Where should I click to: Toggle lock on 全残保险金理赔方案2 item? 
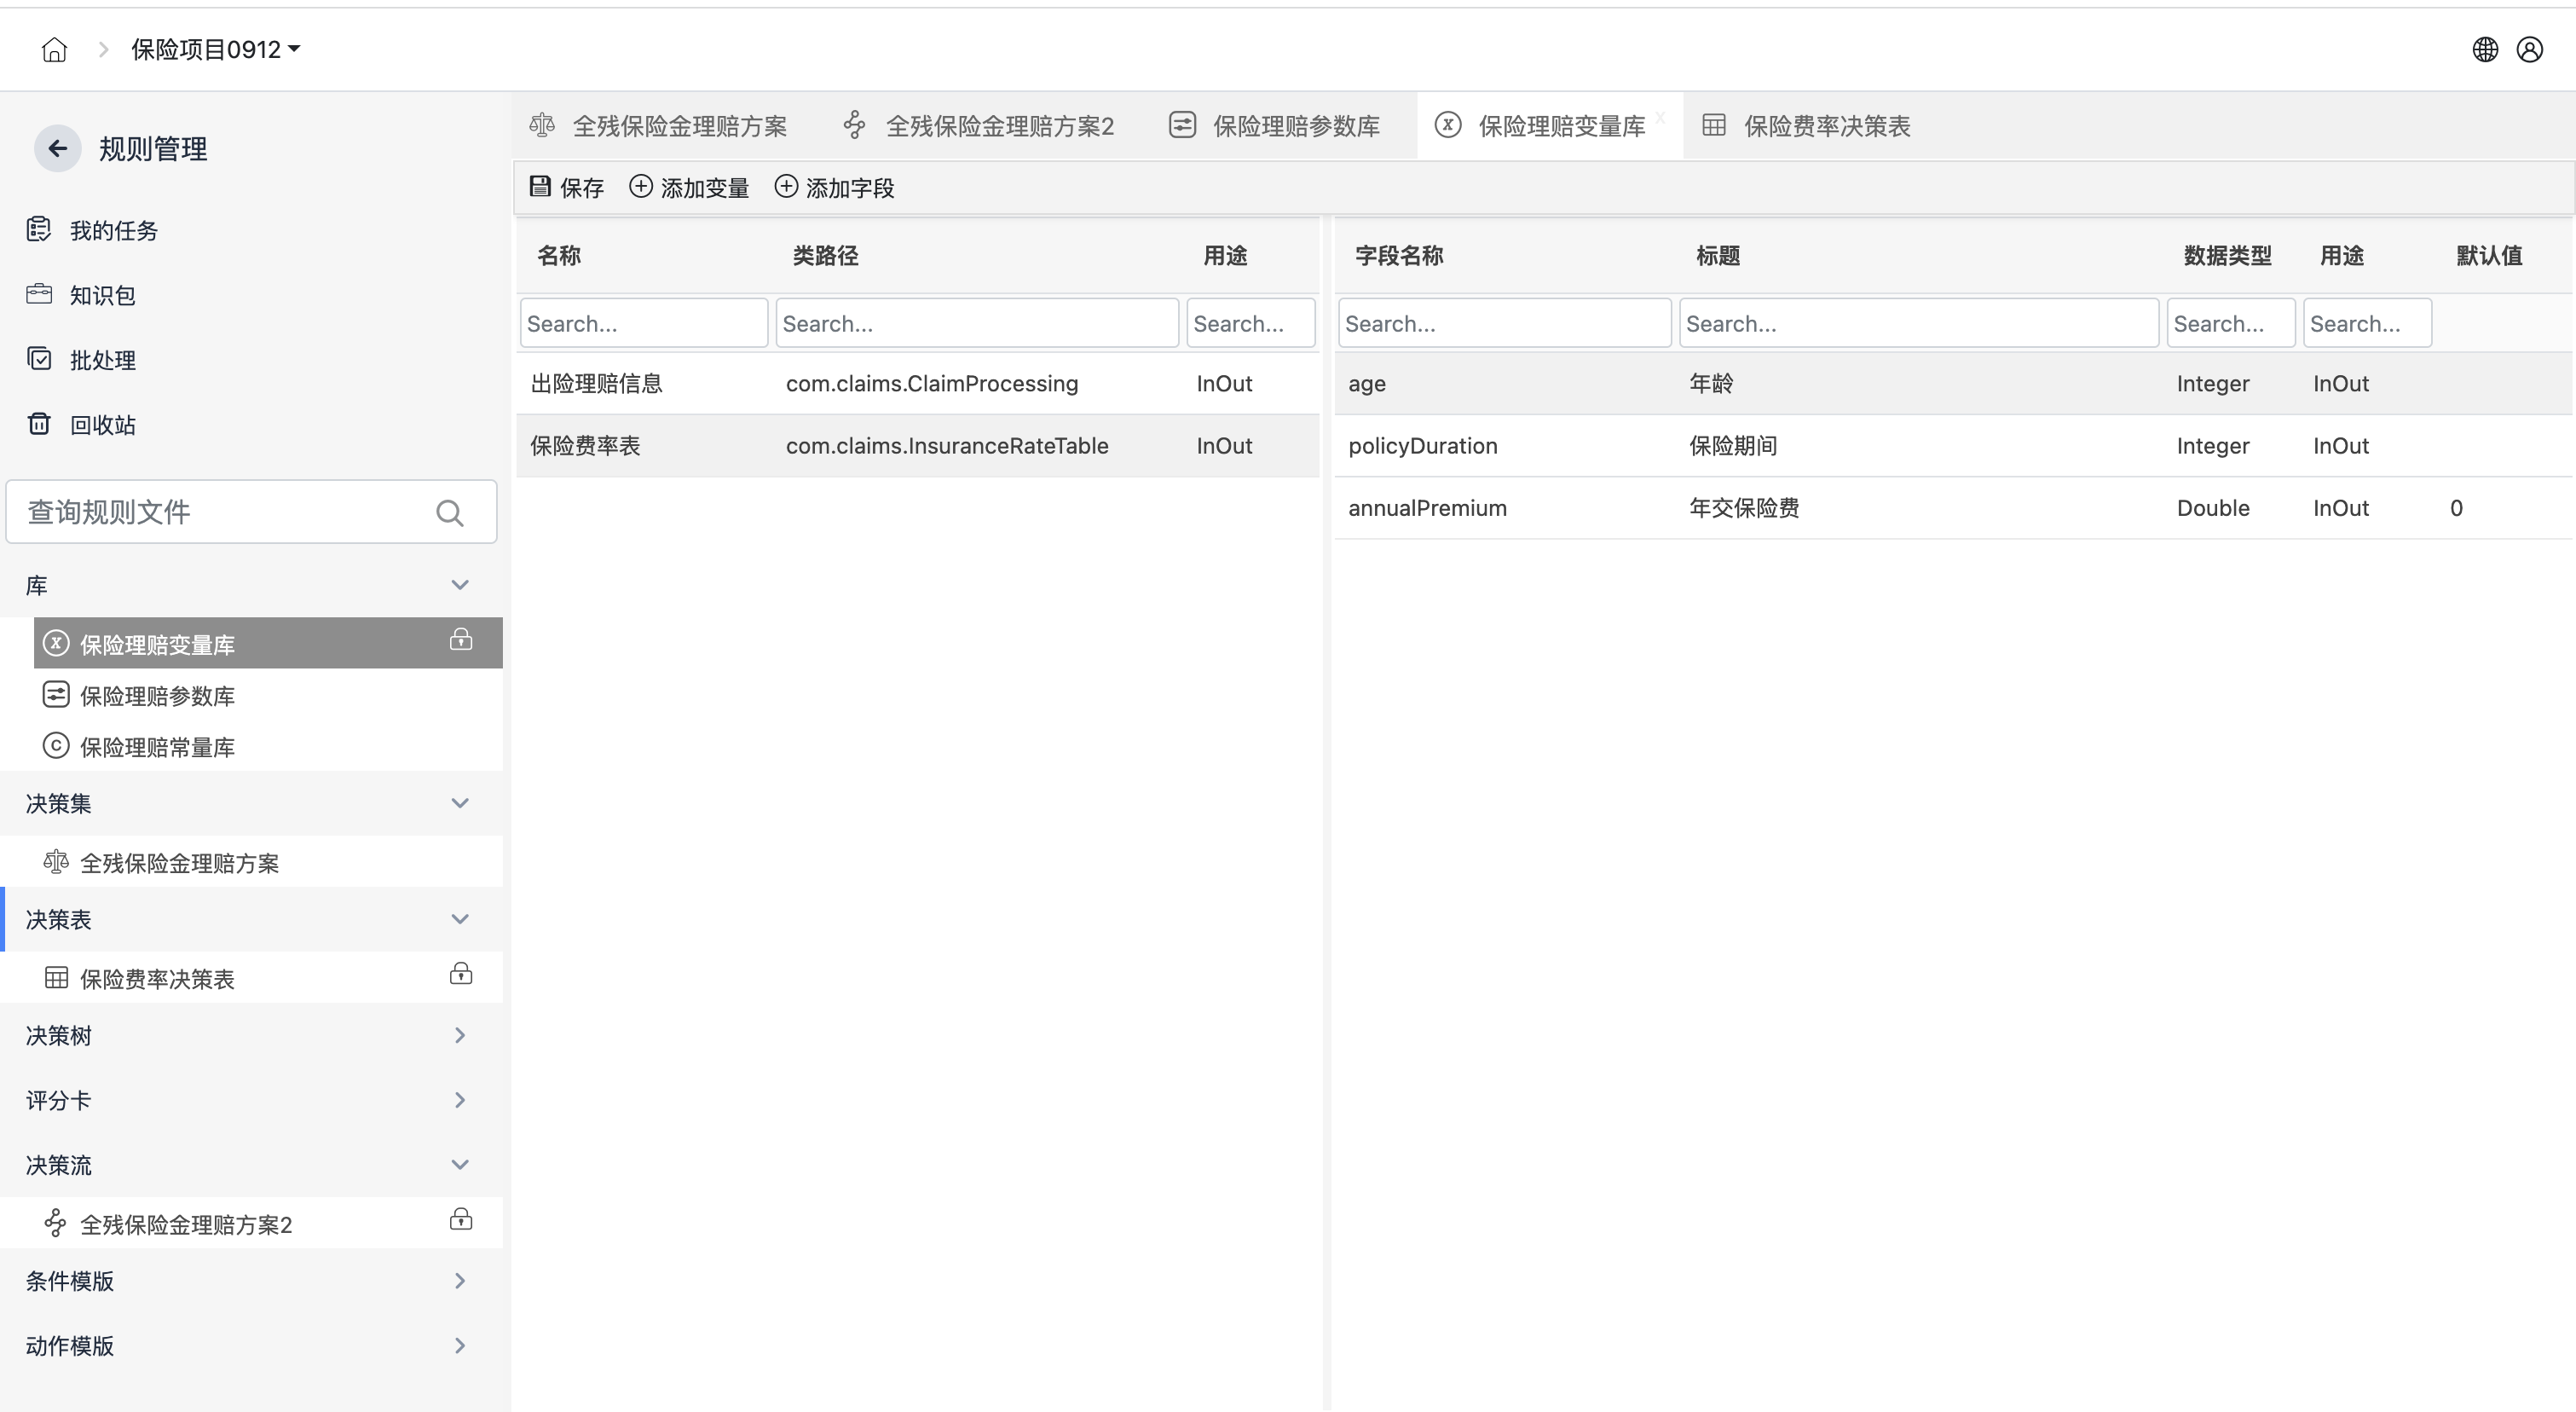(460, 1219)
